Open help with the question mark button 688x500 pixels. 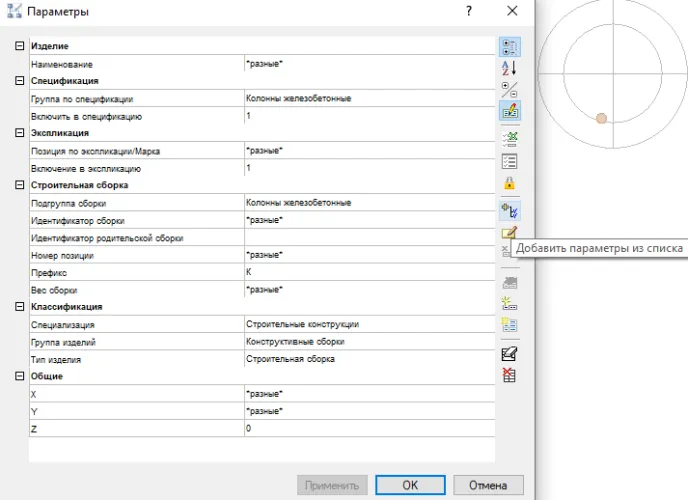(x=468, y=11)
